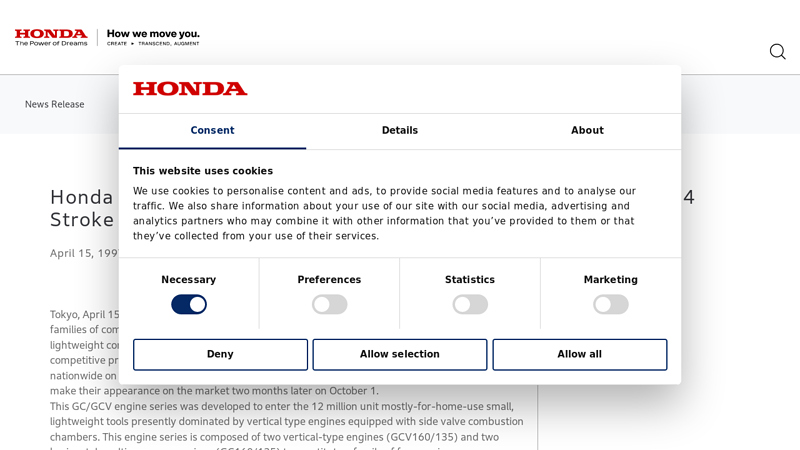Click the red Honda logo in cookie dialog

[190, 89]
